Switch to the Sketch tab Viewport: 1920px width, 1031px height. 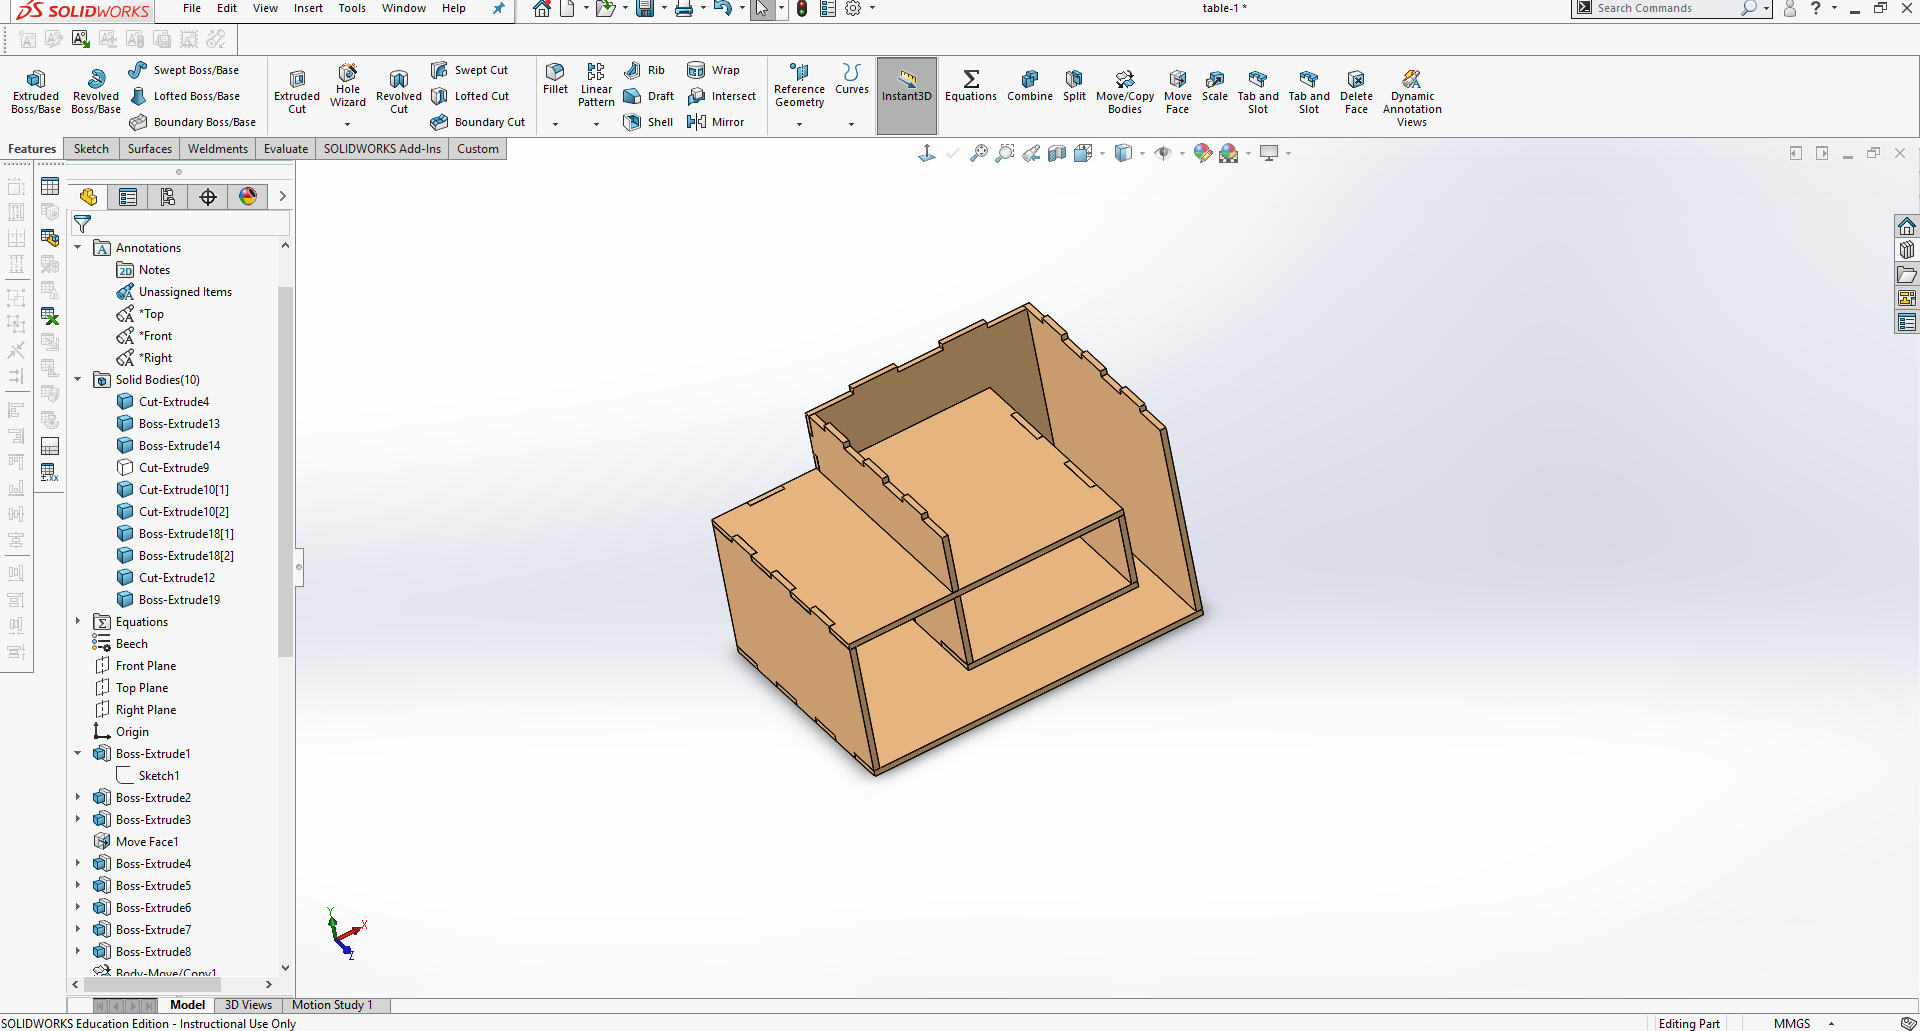(x=91, y=149)
